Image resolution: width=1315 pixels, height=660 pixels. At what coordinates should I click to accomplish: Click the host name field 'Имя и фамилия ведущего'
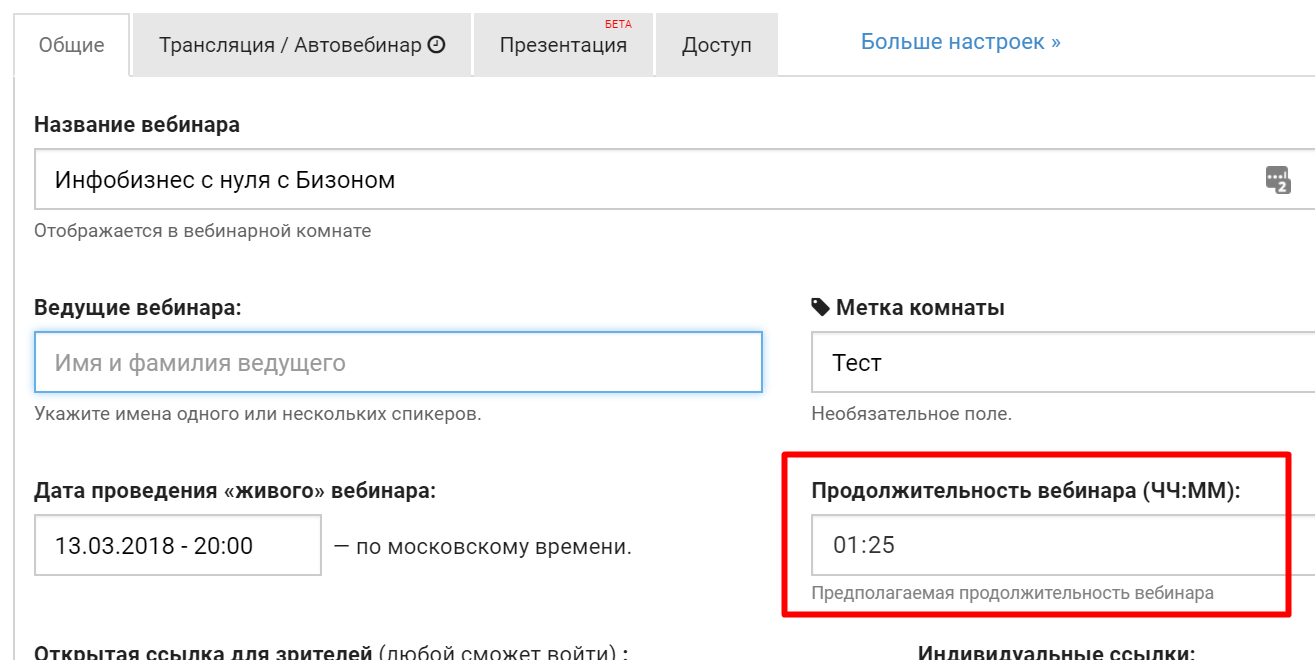coord(398,362)
